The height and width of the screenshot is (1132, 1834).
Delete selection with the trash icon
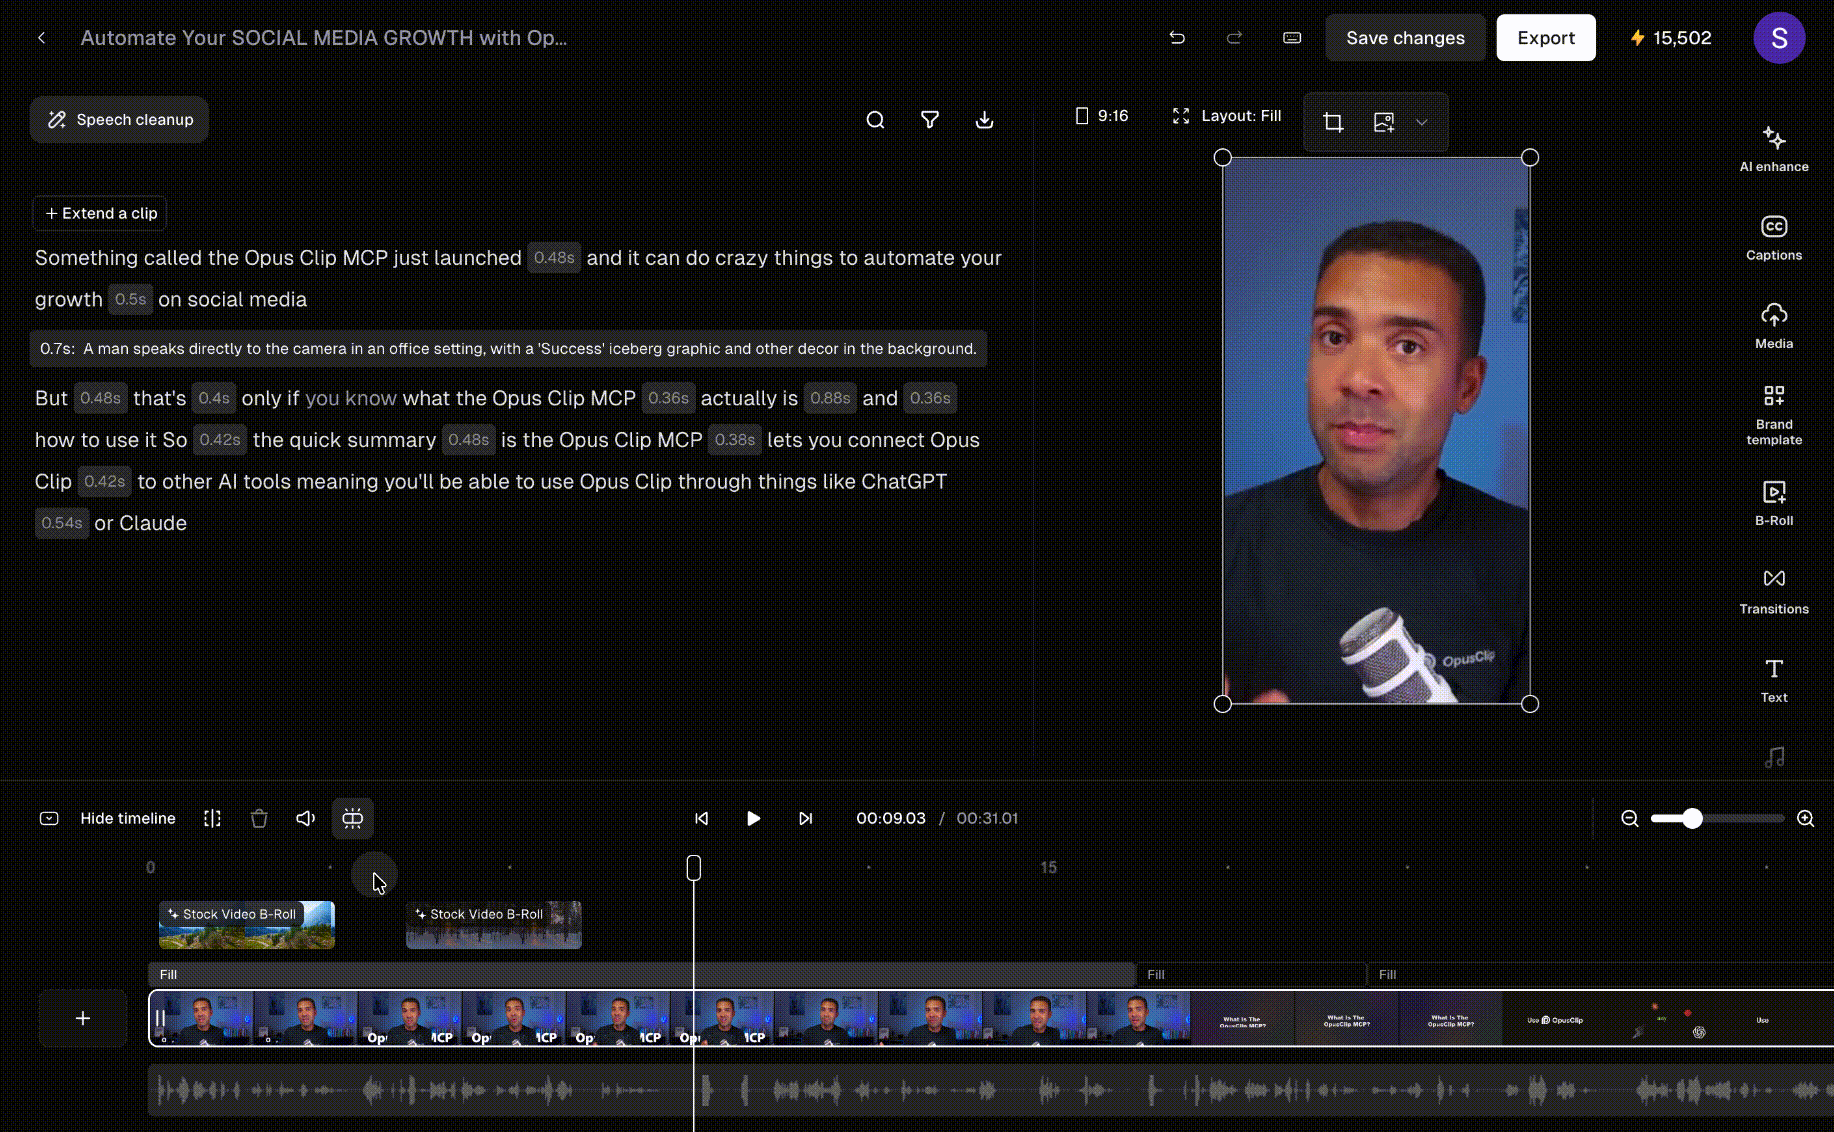pyautogui.click(x=259, y=818)
